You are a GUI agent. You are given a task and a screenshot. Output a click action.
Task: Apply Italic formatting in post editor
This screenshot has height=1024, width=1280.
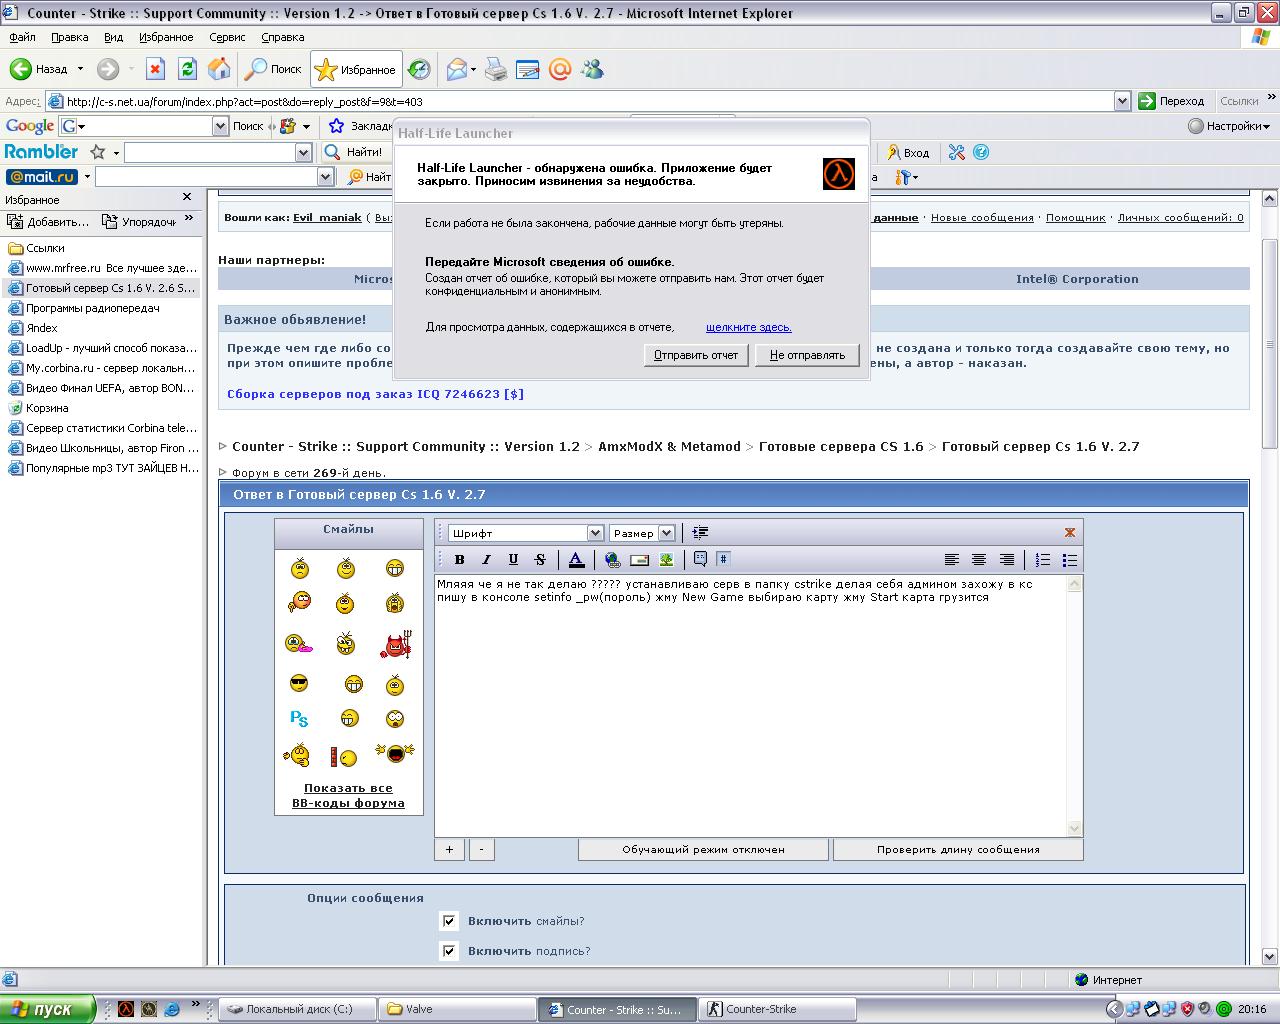click(487, 559)
